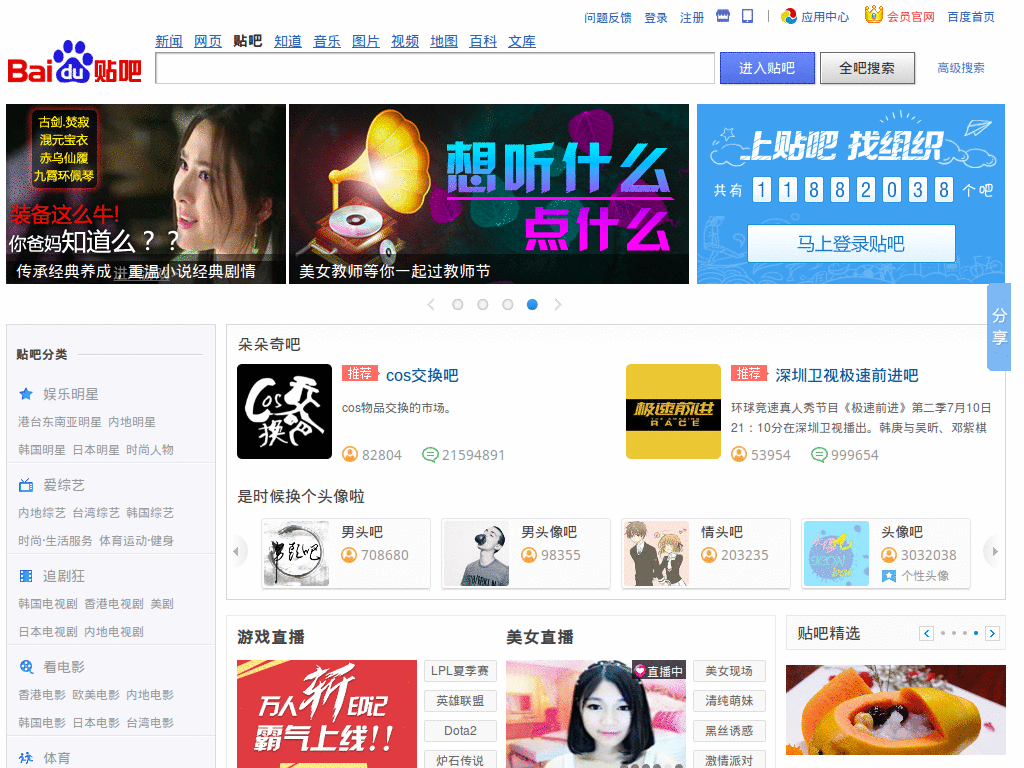1024x768 pixels.
Task: Click the 全吧搜索 button
Action: (867, 68)
